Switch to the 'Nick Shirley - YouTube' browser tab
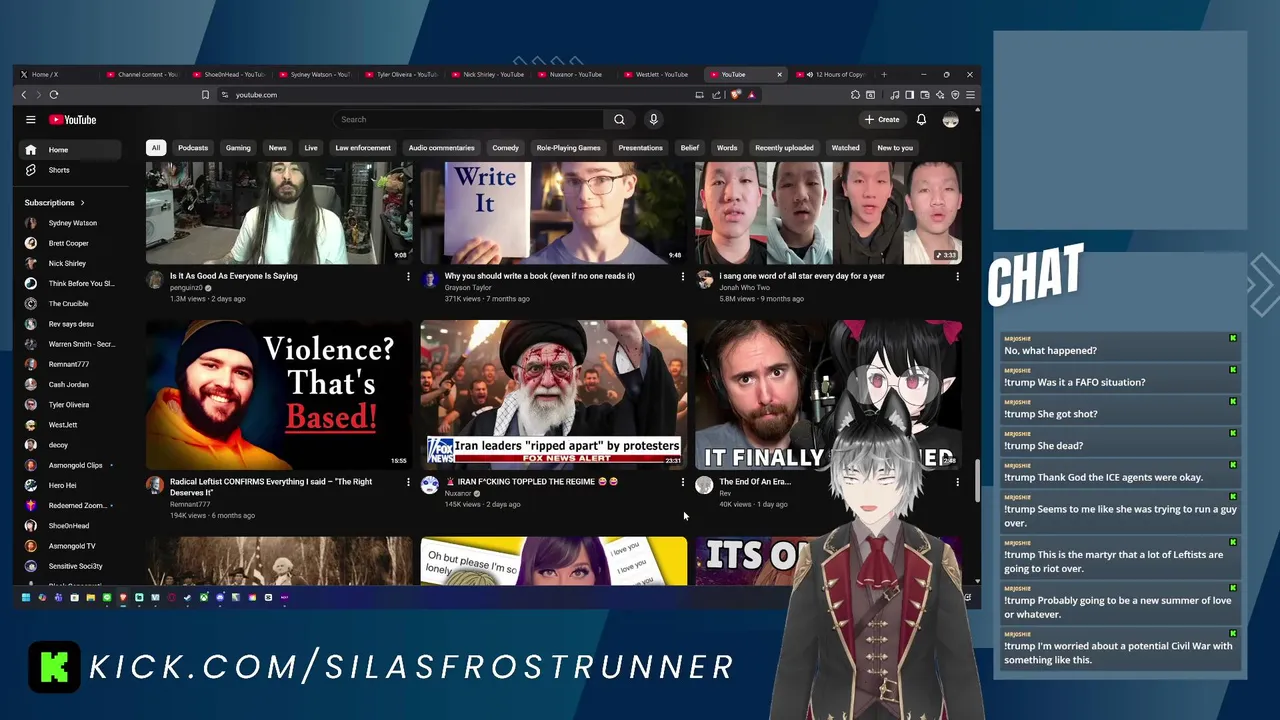The image size is (1280, 720). pyautogui.click(x=488, y=74)
